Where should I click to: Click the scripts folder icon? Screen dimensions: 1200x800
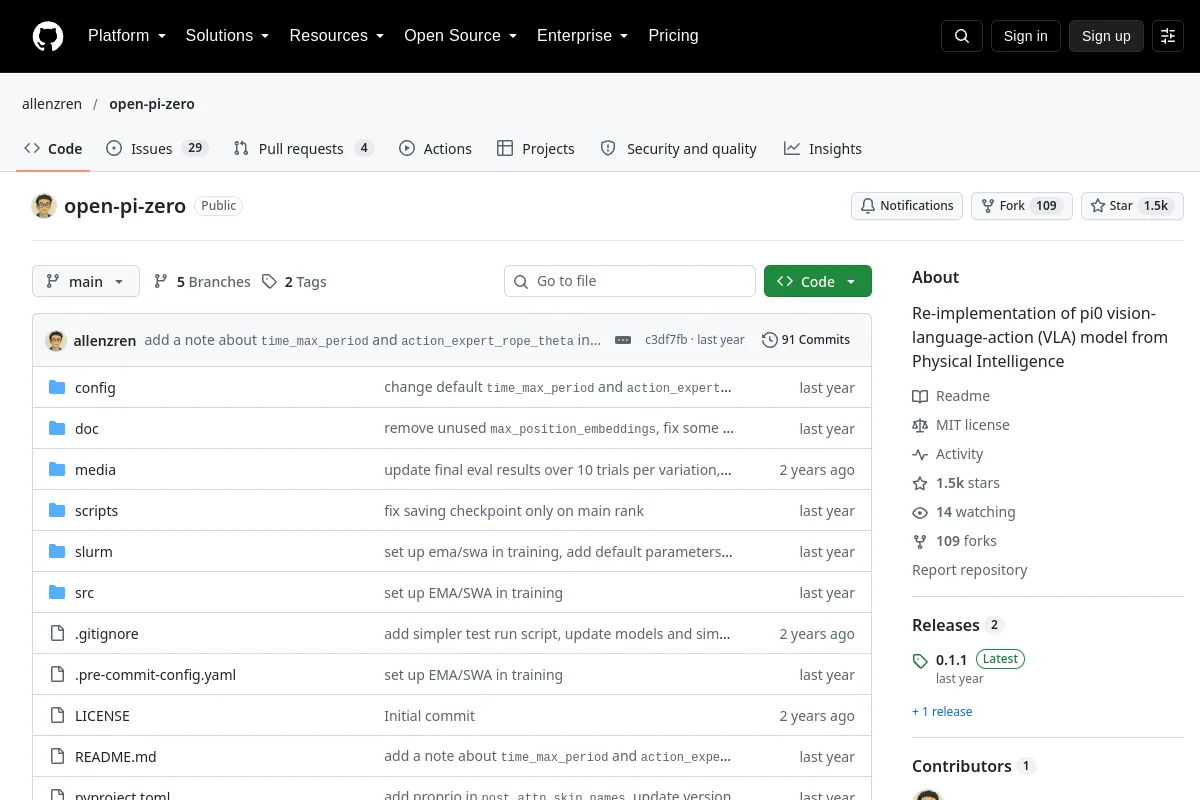coord(57,510)
